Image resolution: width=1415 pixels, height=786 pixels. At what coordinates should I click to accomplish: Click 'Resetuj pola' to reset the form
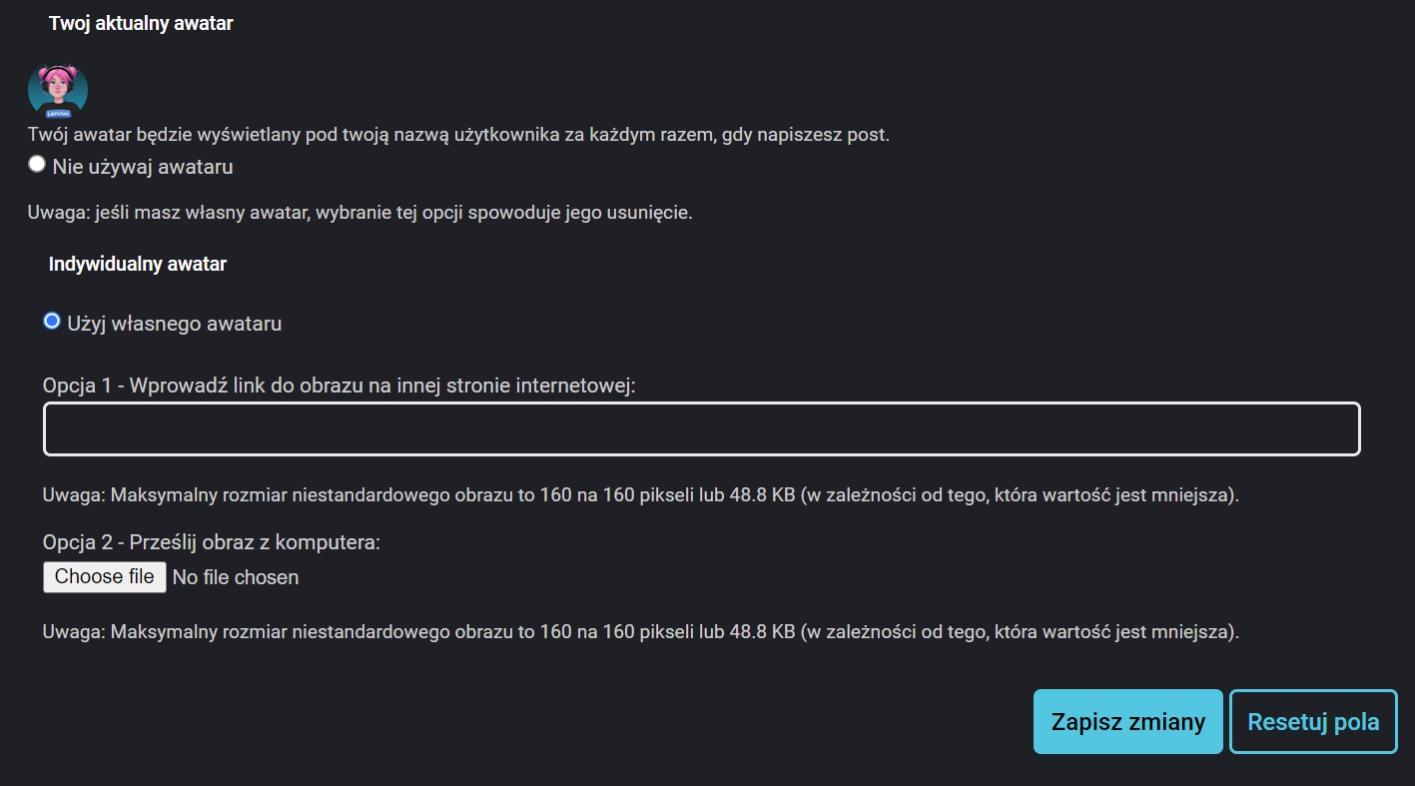point(1312,720)
